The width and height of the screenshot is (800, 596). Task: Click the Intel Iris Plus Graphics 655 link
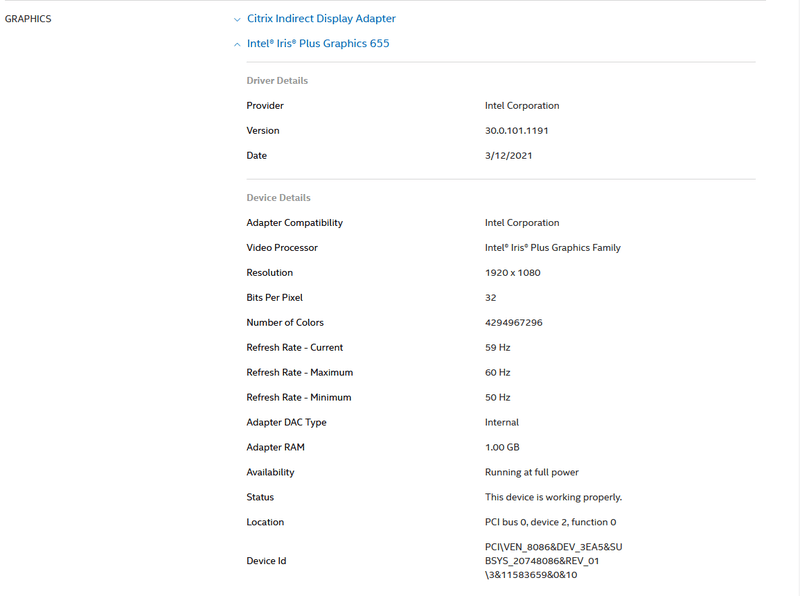pos(318,43)
